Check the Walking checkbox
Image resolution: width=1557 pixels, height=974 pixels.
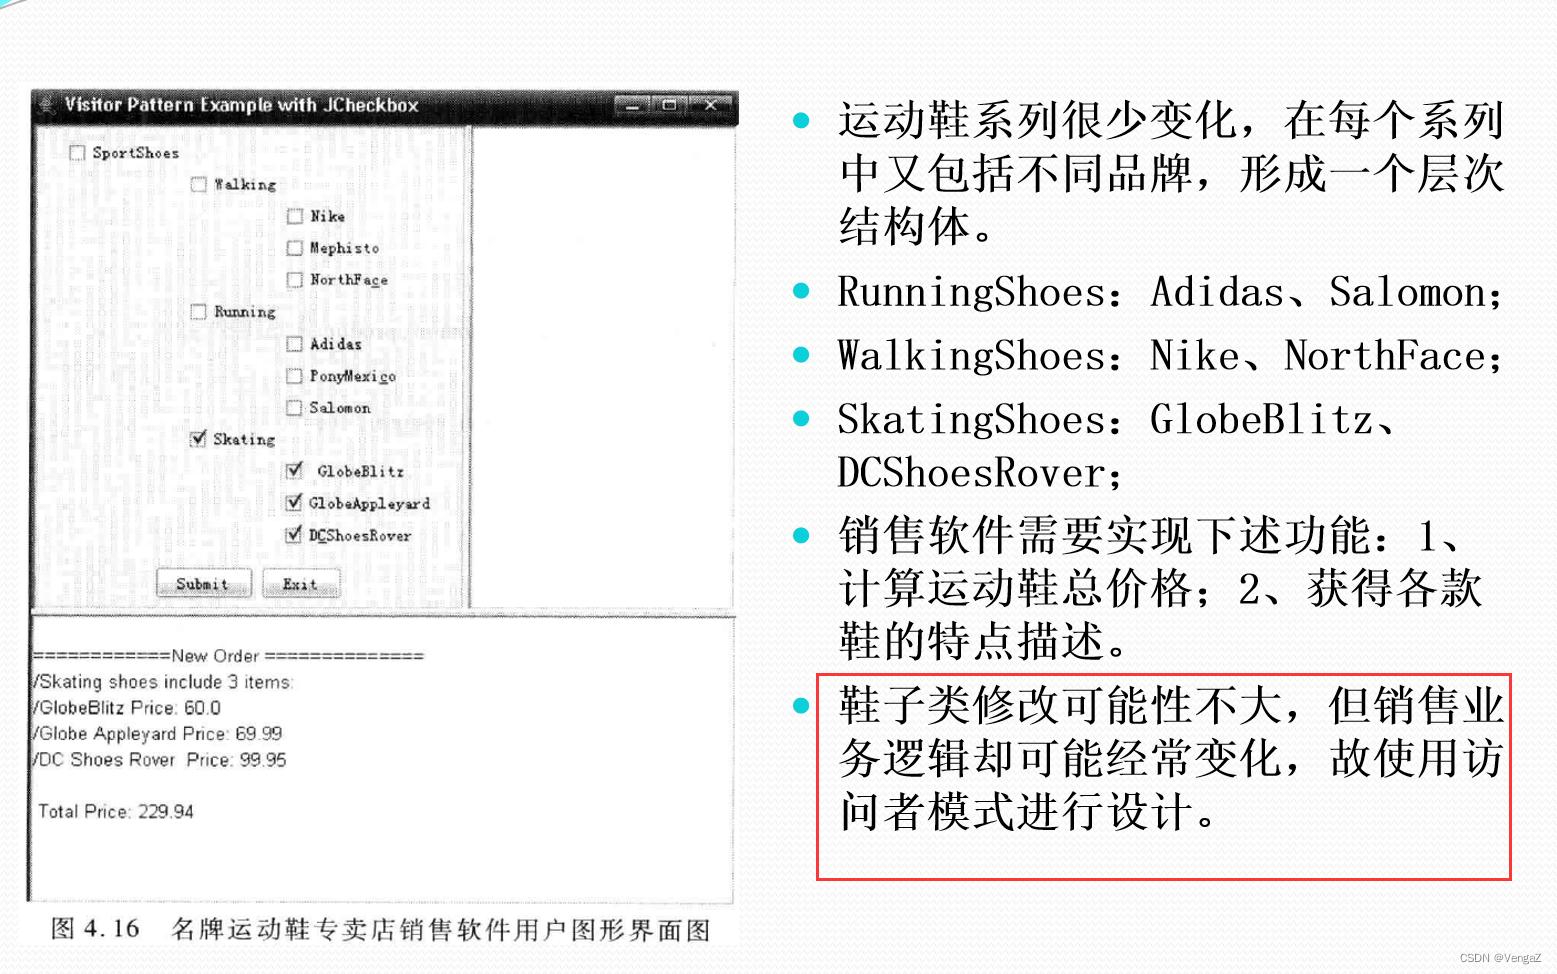[199, 185]
